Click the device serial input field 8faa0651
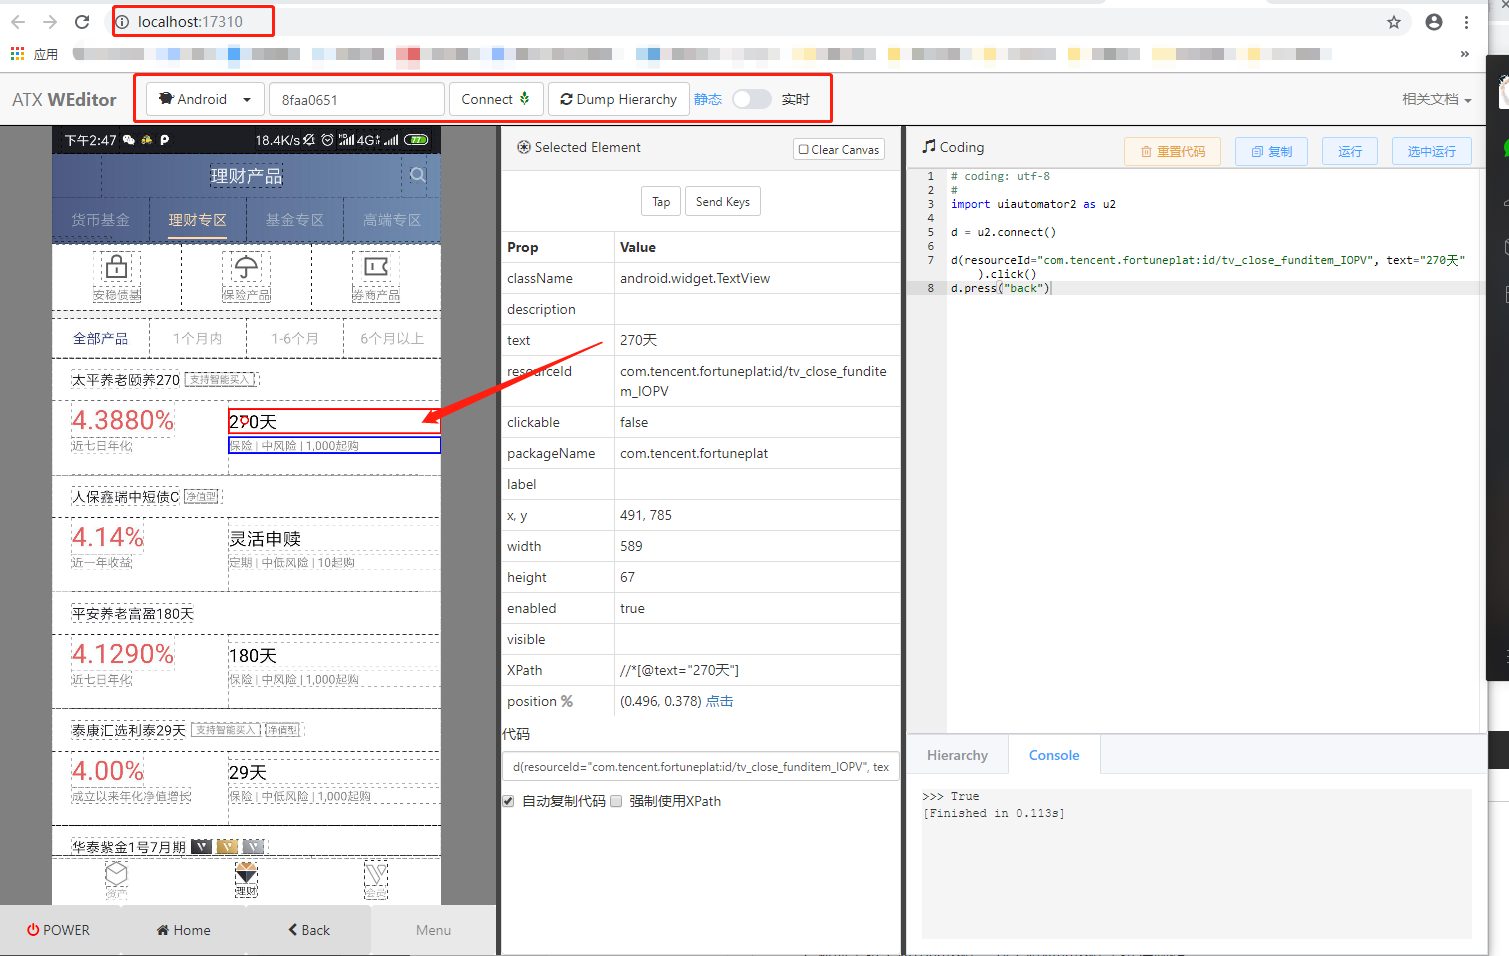The height and width of the screenshot is (956, 1509). coord(356,99)
